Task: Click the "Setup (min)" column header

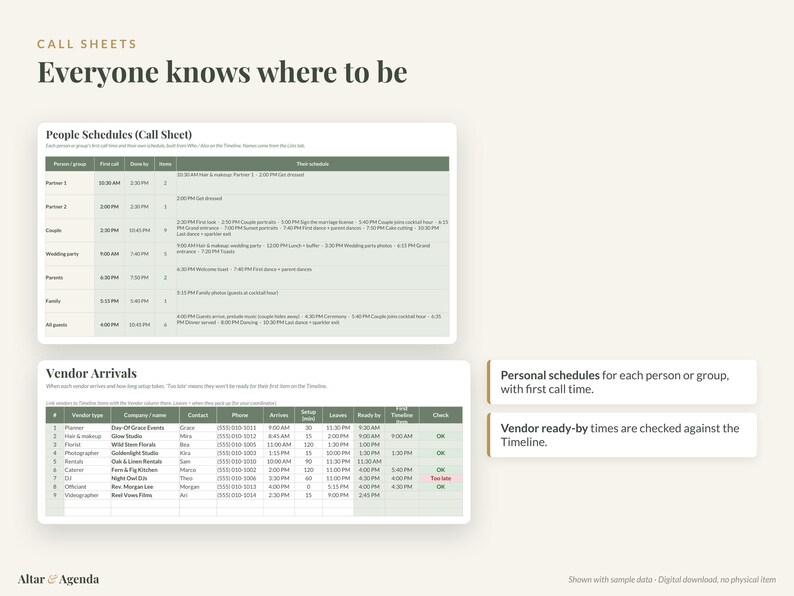Action: pyautogui.click(x=308, y=415)
